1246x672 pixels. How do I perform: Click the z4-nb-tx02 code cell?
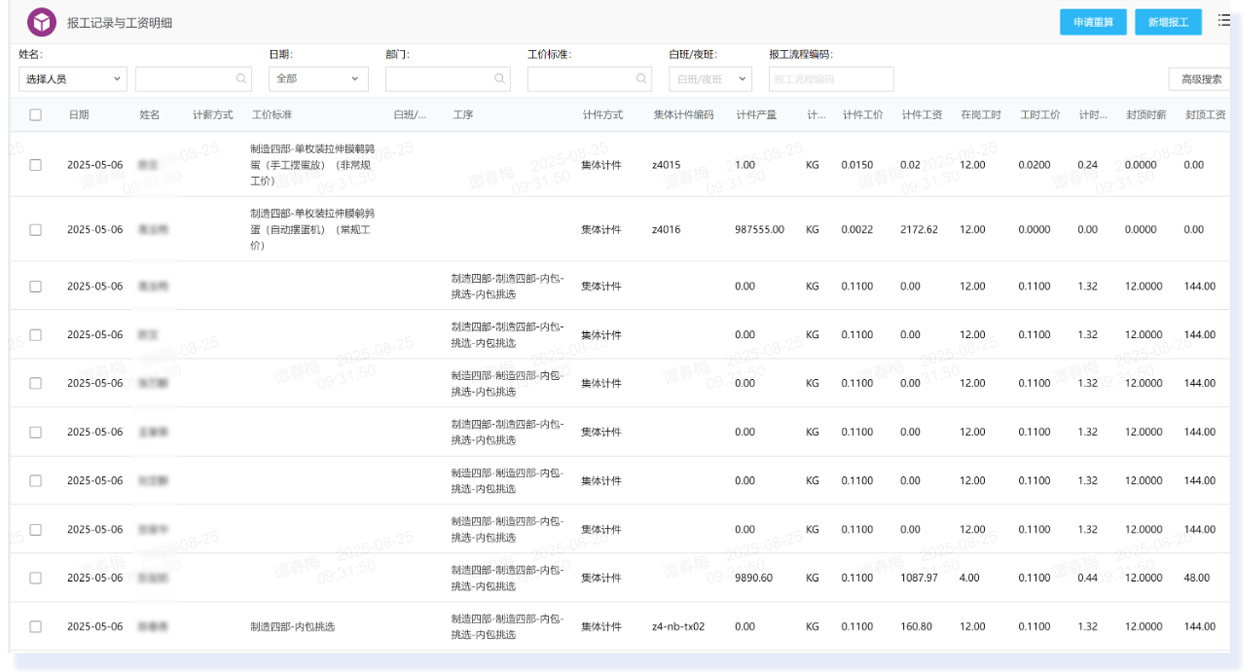(678, 627)
